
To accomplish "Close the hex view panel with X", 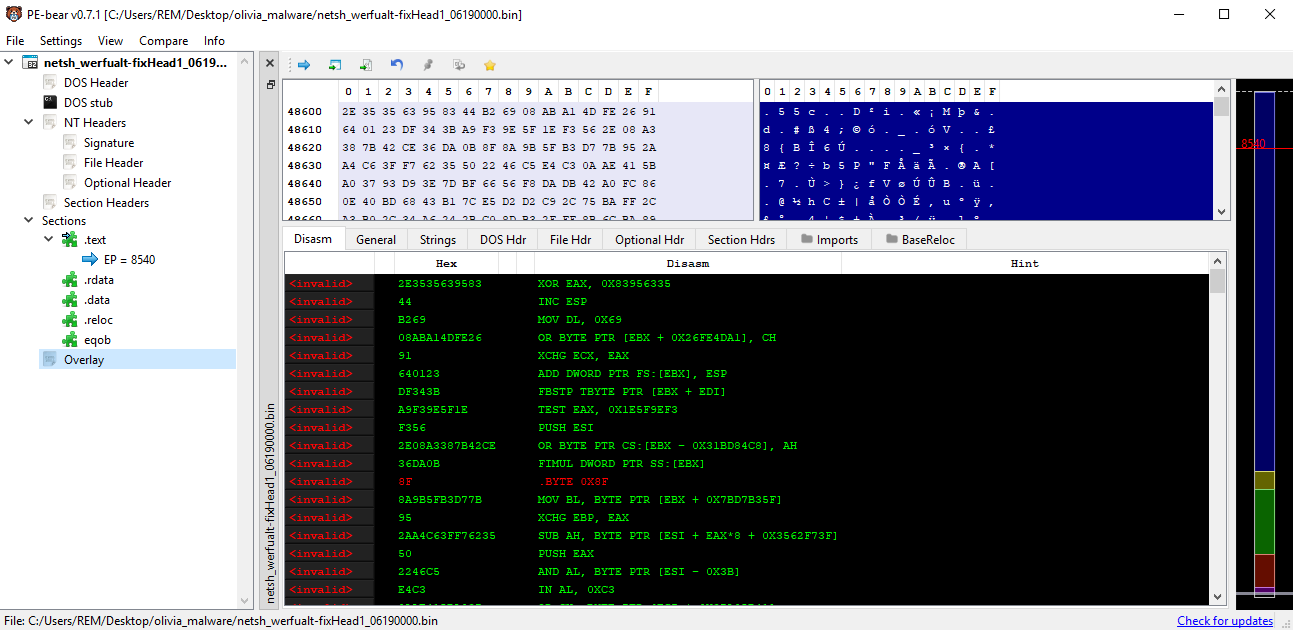I will point(270,63).
